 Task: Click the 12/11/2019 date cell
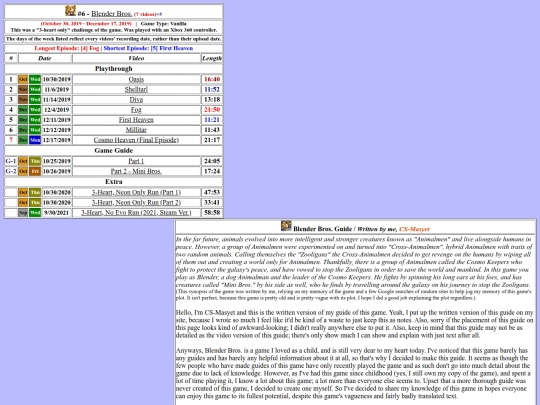pyautogui.click(x=56, y=120)
